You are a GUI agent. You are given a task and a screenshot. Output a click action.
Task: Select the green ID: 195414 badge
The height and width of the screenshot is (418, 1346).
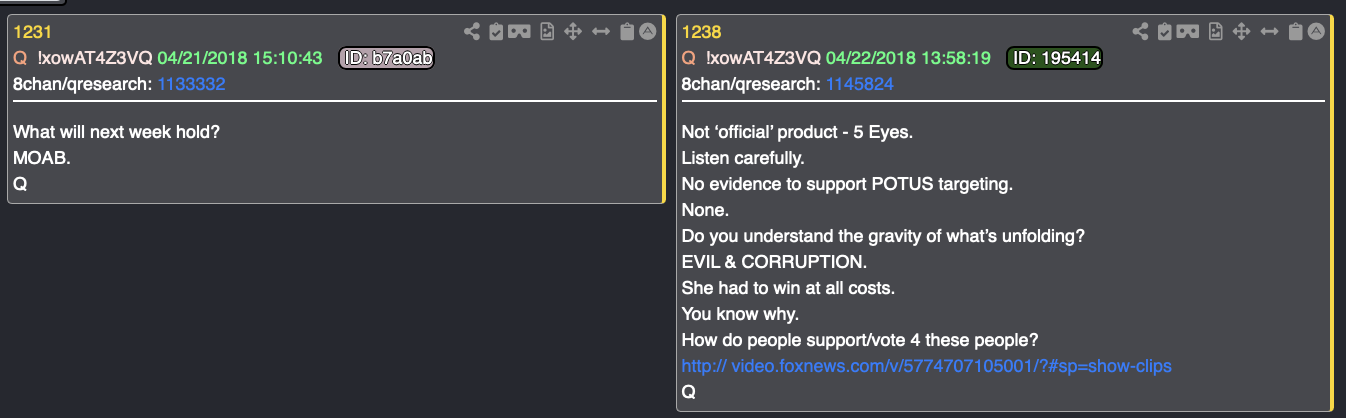(x=1054, y=58)
